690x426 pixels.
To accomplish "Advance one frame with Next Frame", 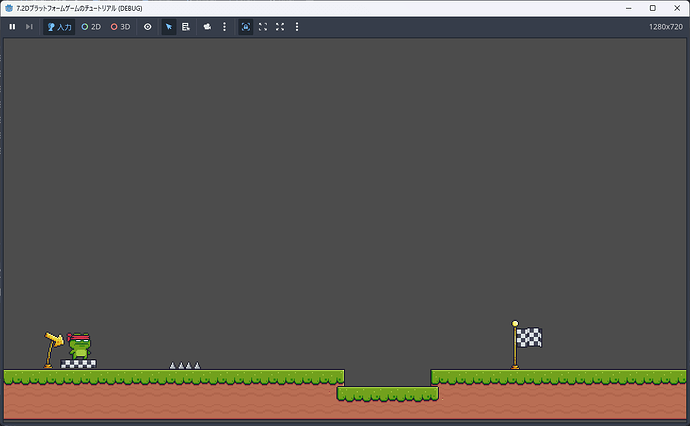I will coord(29,27).
